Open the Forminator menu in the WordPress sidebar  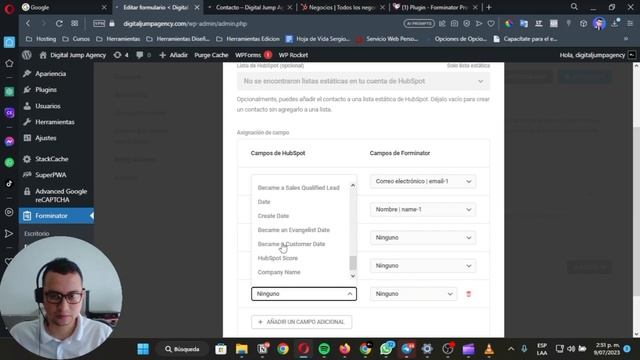56,216
